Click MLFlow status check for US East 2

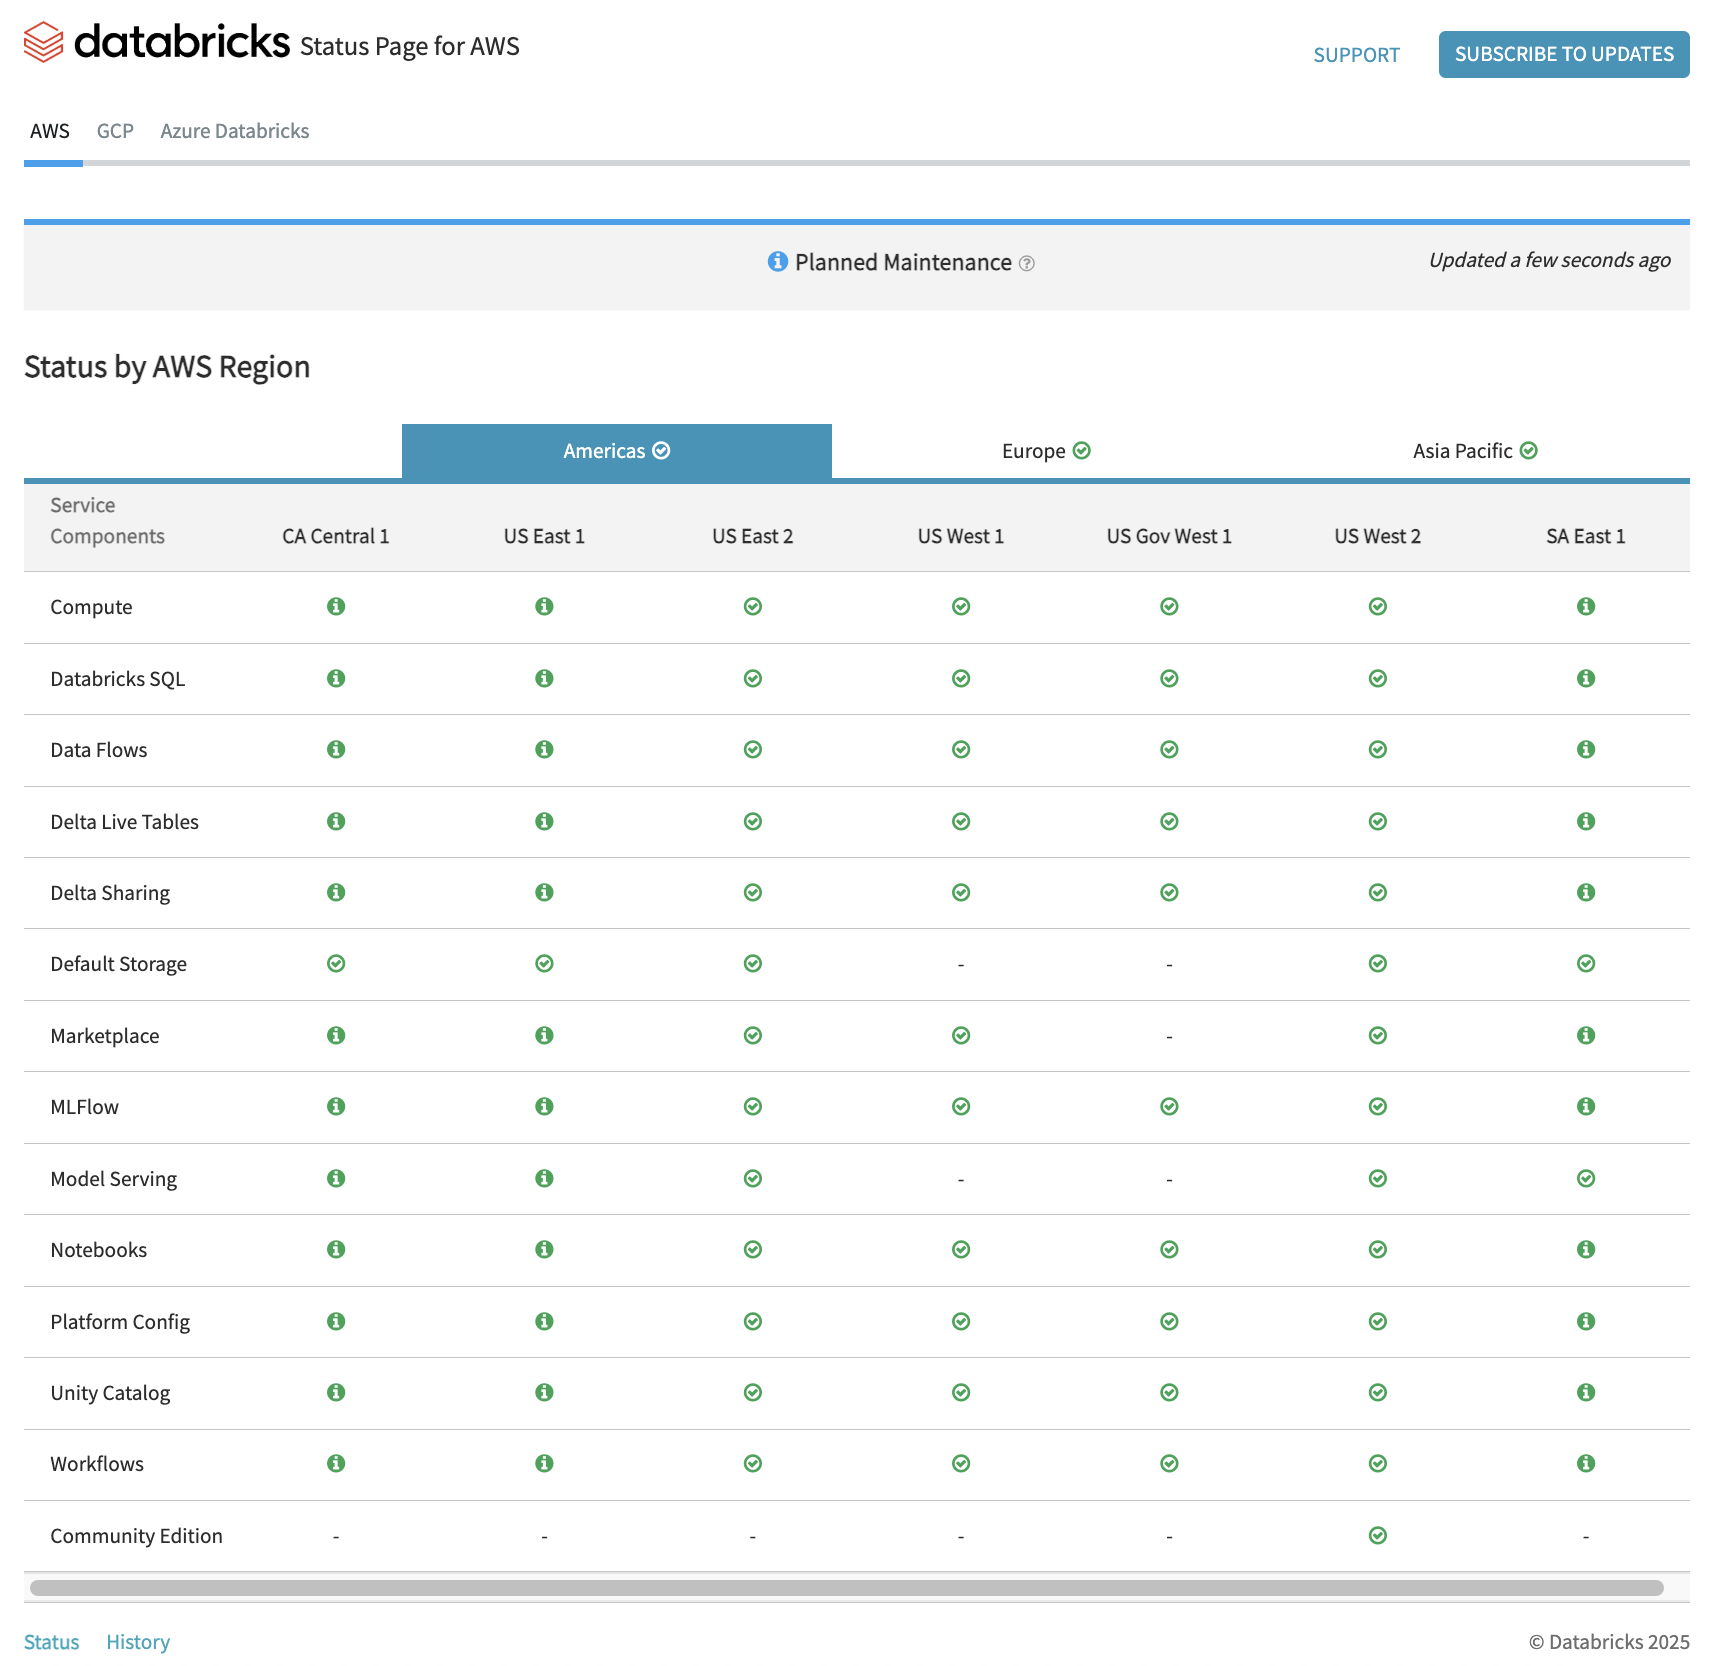click(753, 1106)
